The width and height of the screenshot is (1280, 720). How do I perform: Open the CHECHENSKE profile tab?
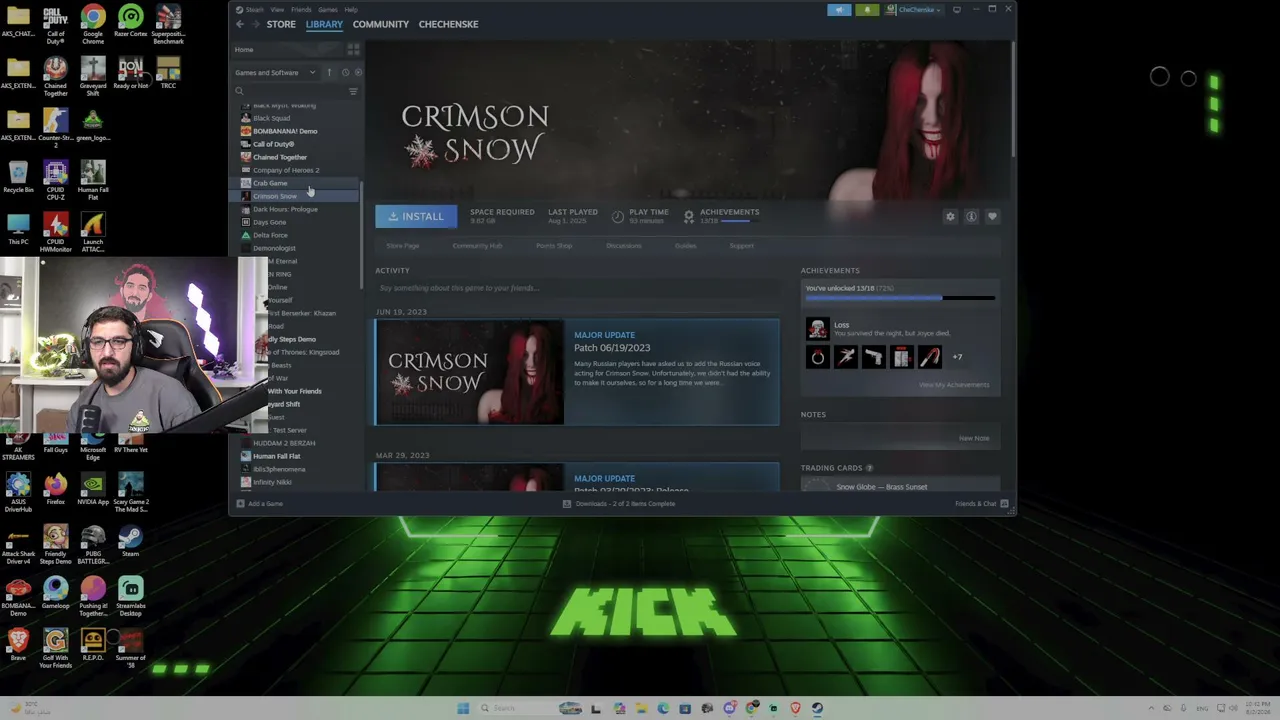click(x=448, y=24)
